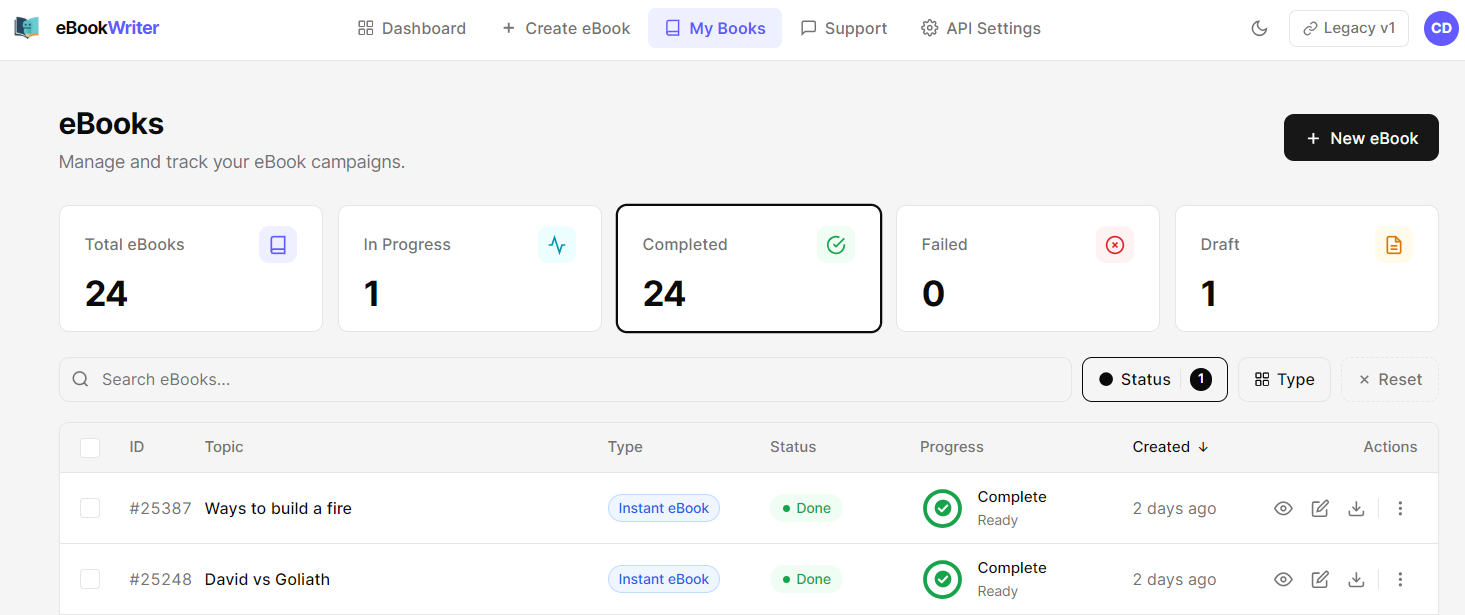1465x615 pixels.
Task: Click Instant eBook badge for David vs Goliath
Action: [x=664, y=579]
